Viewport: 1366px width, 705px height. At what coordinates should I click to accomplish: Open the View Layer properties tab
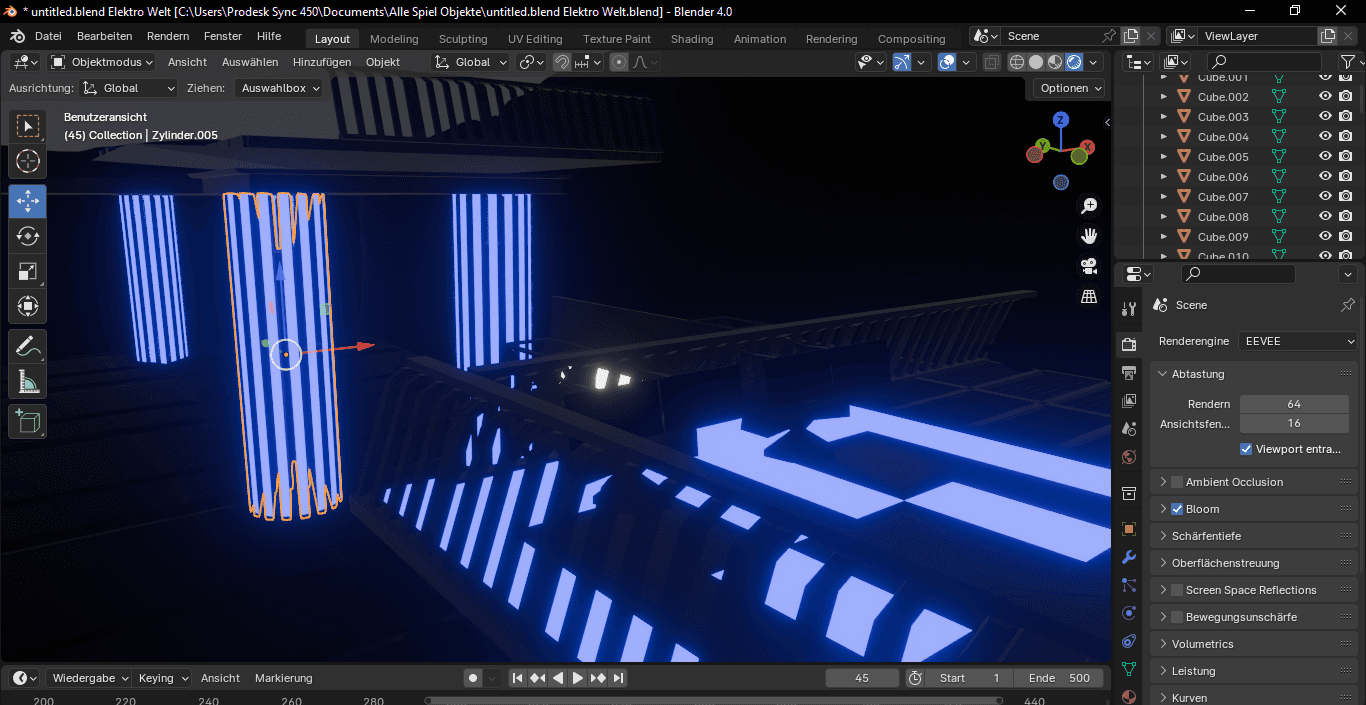pos(1129,401)
